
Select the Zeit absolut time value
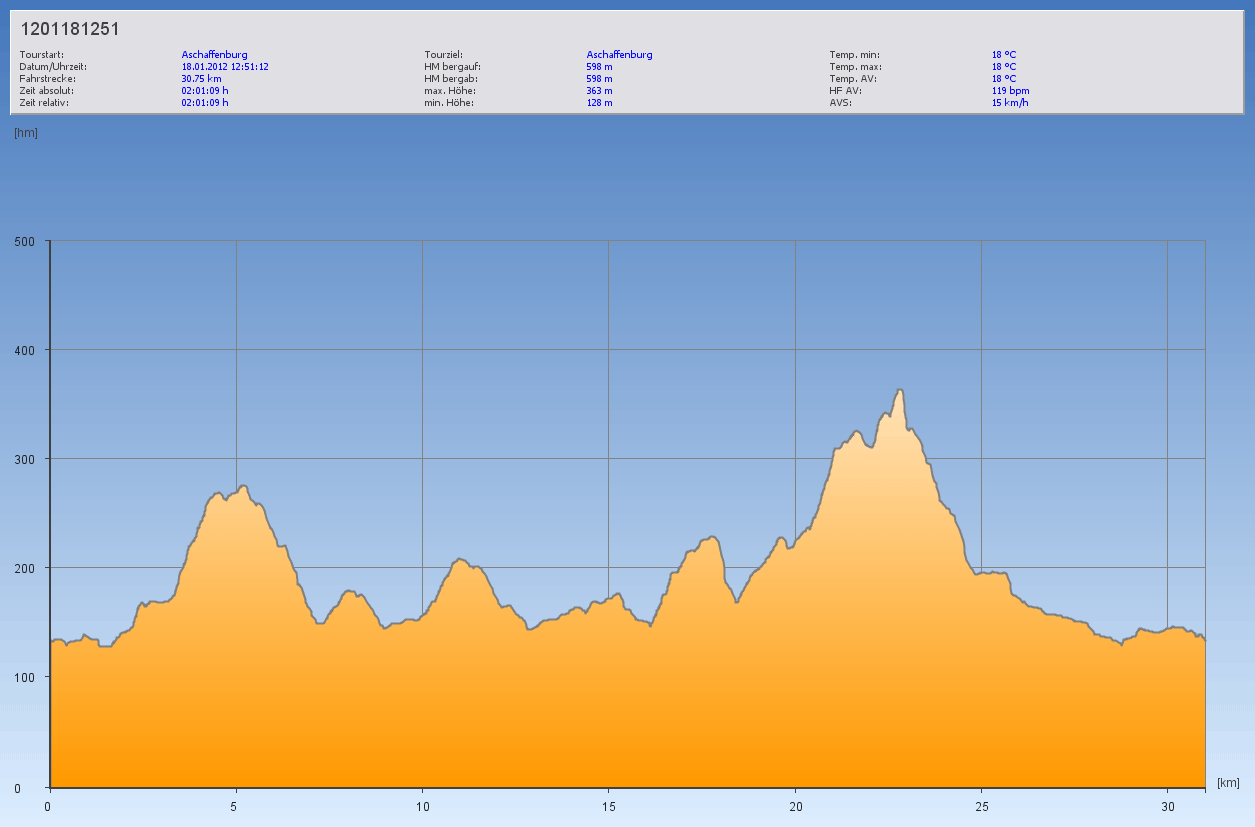(205, 91)
